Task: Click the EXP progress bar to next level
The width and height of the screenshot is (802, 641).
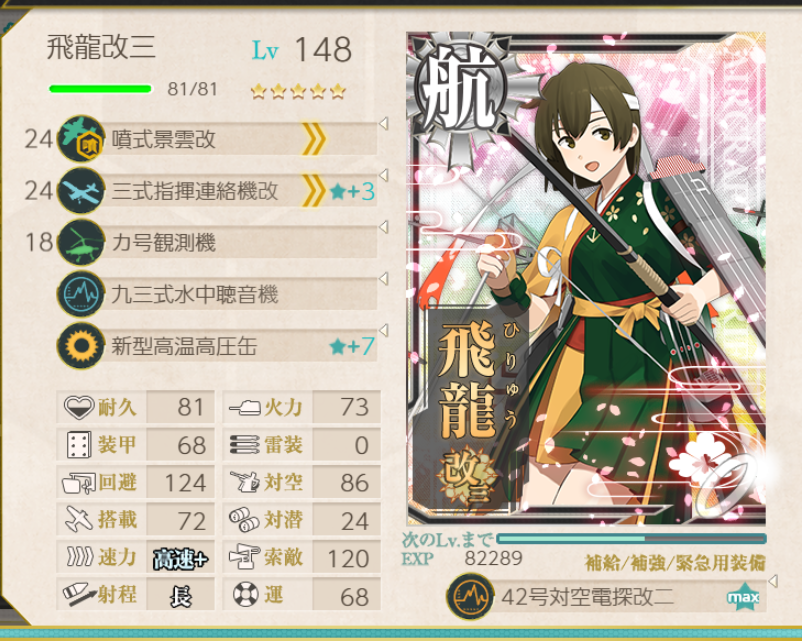Action: pos(631,539)
